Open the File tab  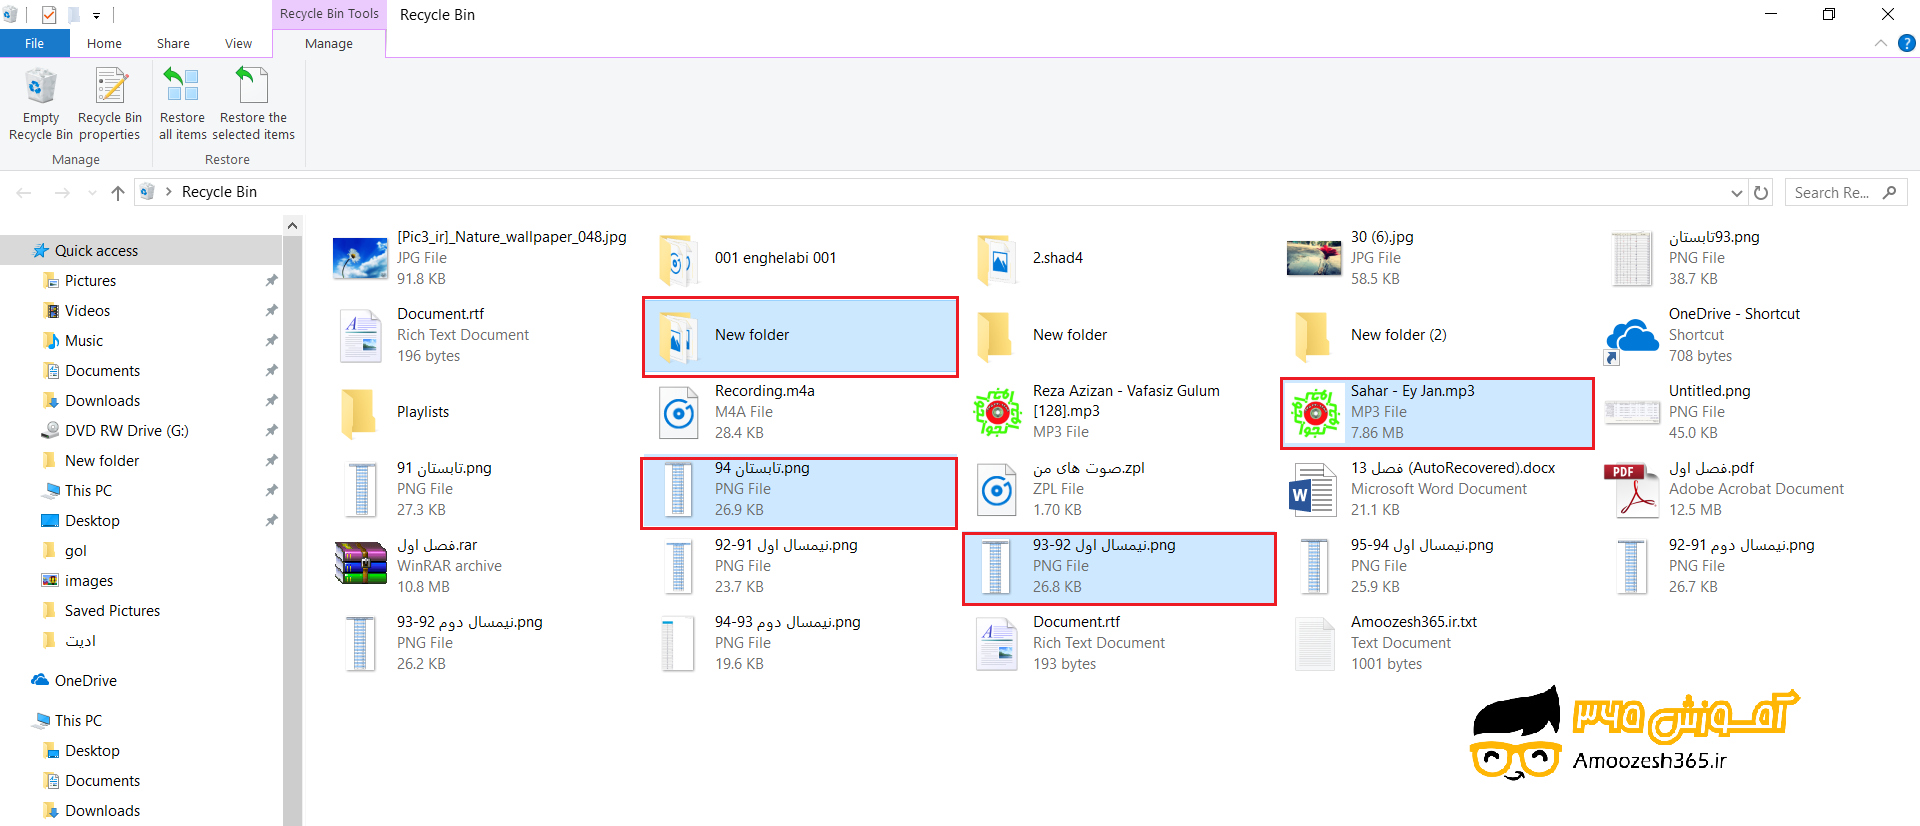click(x=34, y=43)
